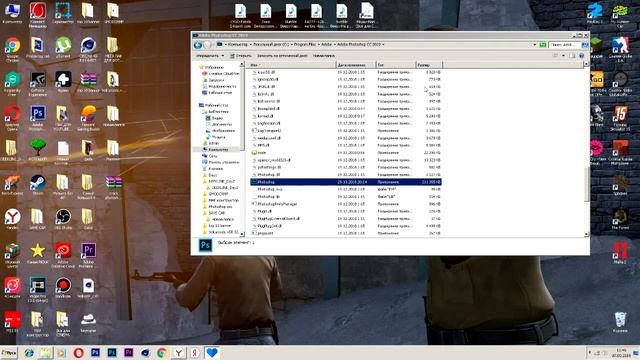Viewport: 640px width, 360px height.
Task: Select the LogTransport2 application file
Action: [345, 131]
